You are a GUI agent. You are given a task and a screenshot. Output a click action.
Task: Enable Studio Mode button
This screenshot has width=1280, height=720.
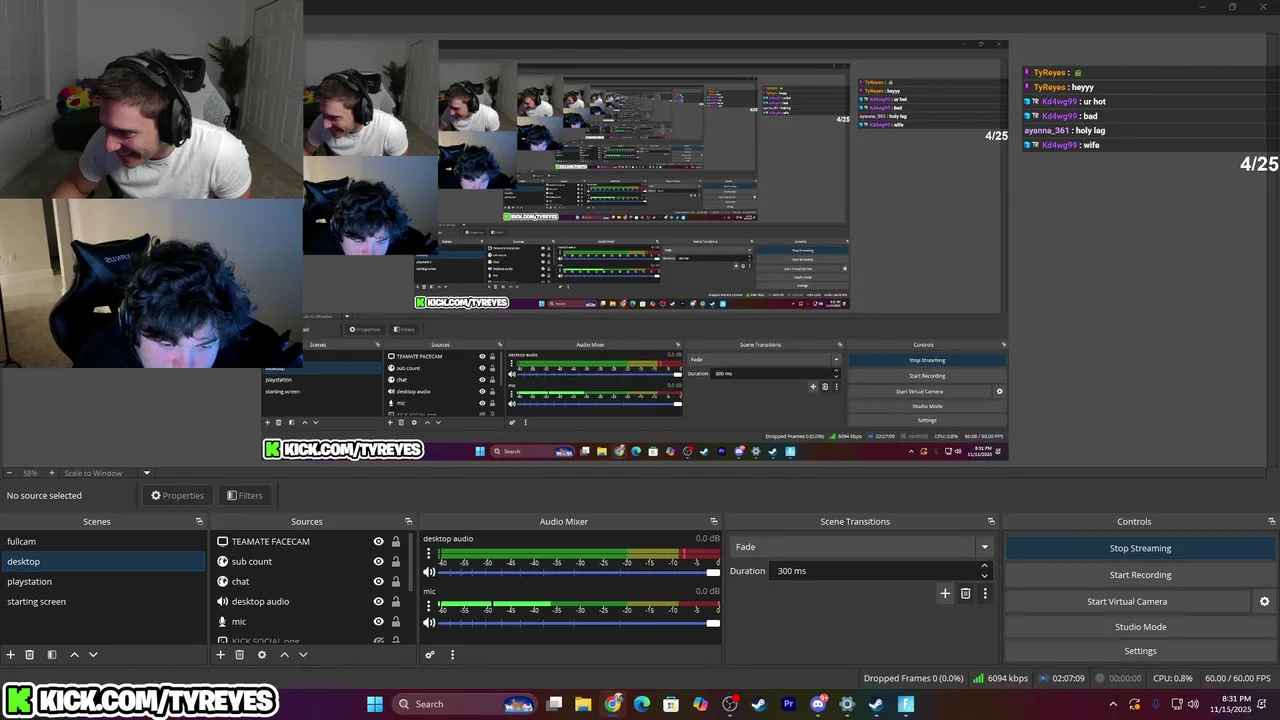[x=1140, y=627]
